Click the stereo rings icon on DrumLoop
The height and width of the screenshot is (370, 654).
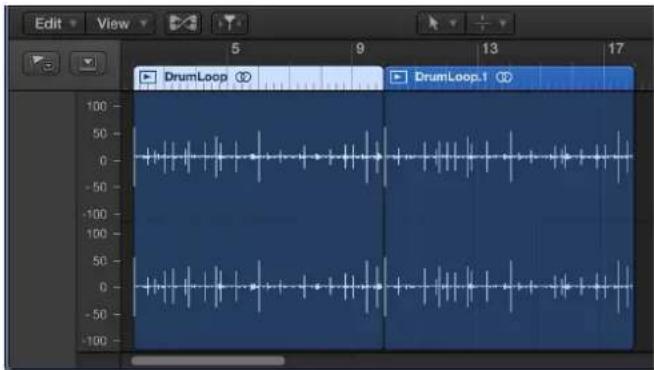[243, 77]
